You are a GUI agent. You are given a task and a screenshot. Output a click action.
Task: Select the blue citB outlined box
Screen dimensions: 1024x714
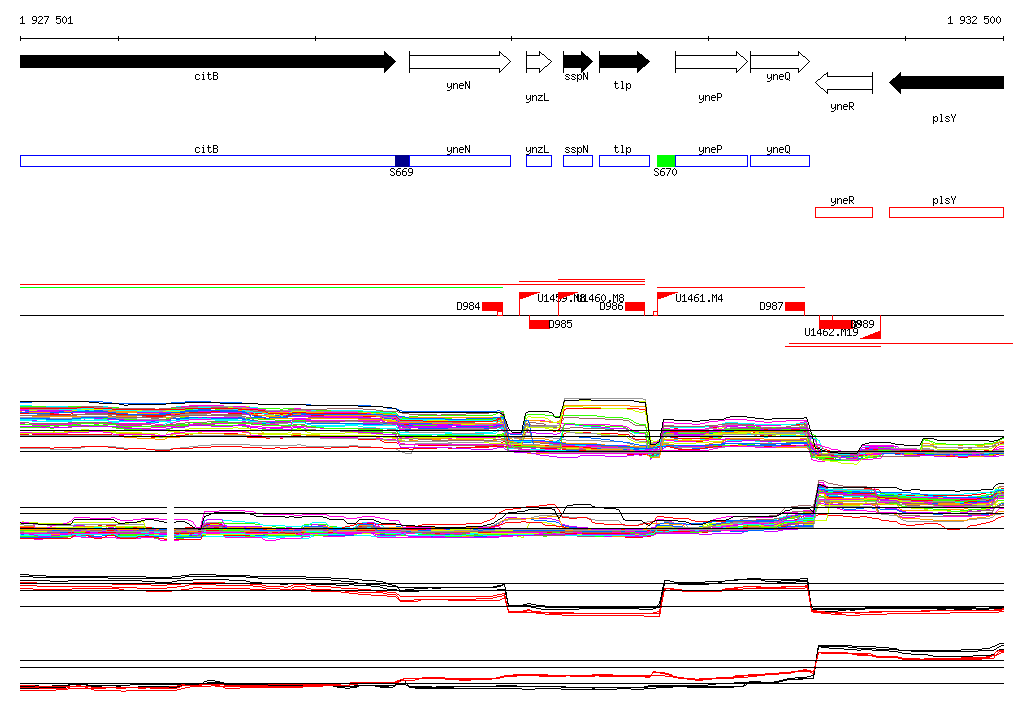coord(208,161)
